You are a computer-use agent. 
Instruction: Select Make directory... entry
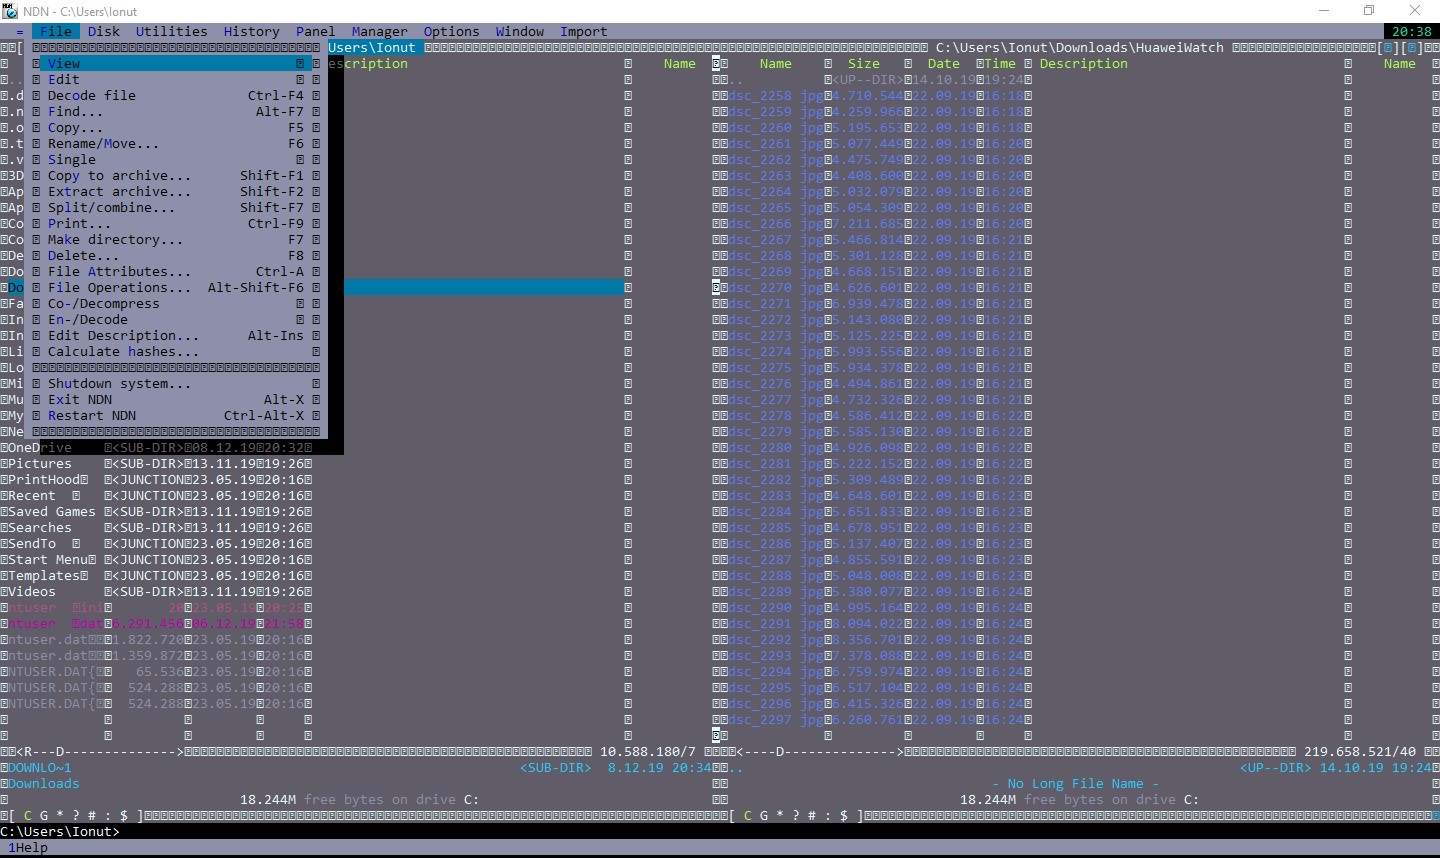(176, 239)
